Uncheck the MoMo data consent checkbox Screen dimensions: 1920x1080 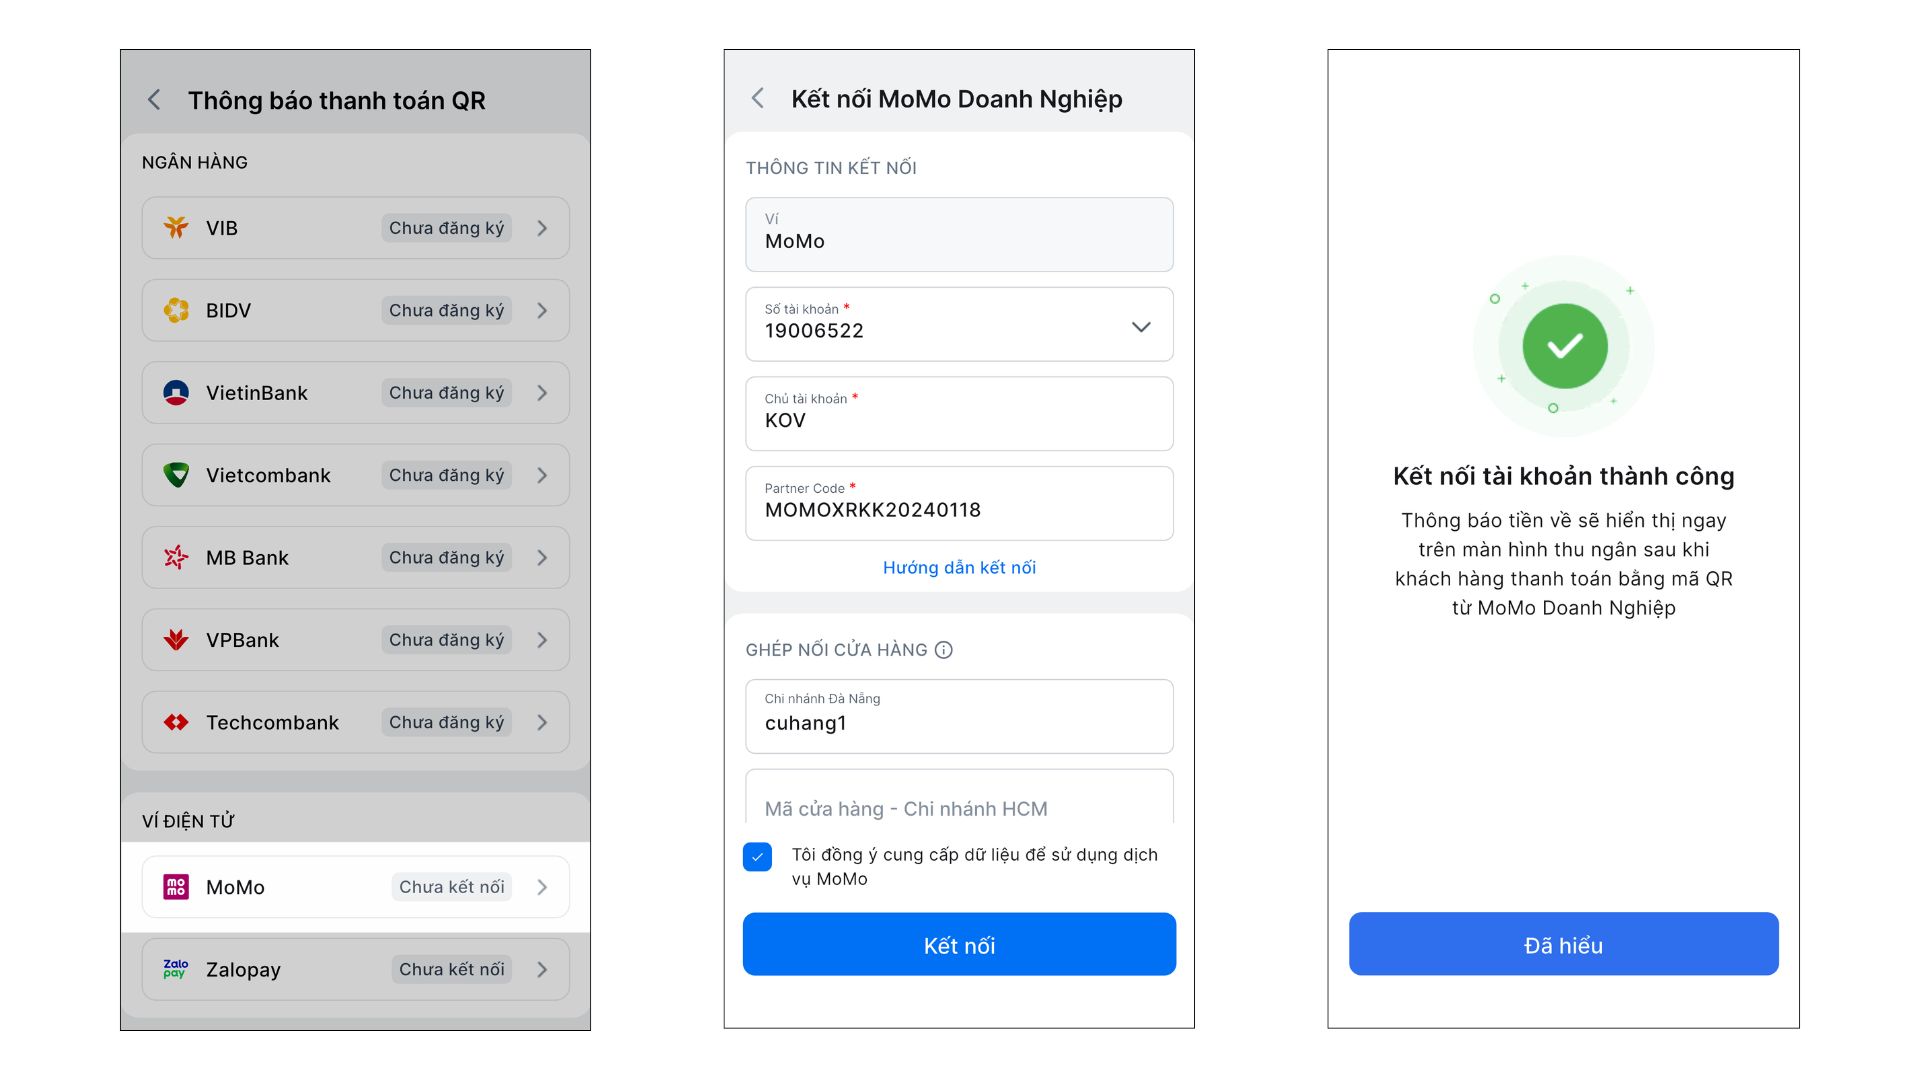[x=758, y=857]
